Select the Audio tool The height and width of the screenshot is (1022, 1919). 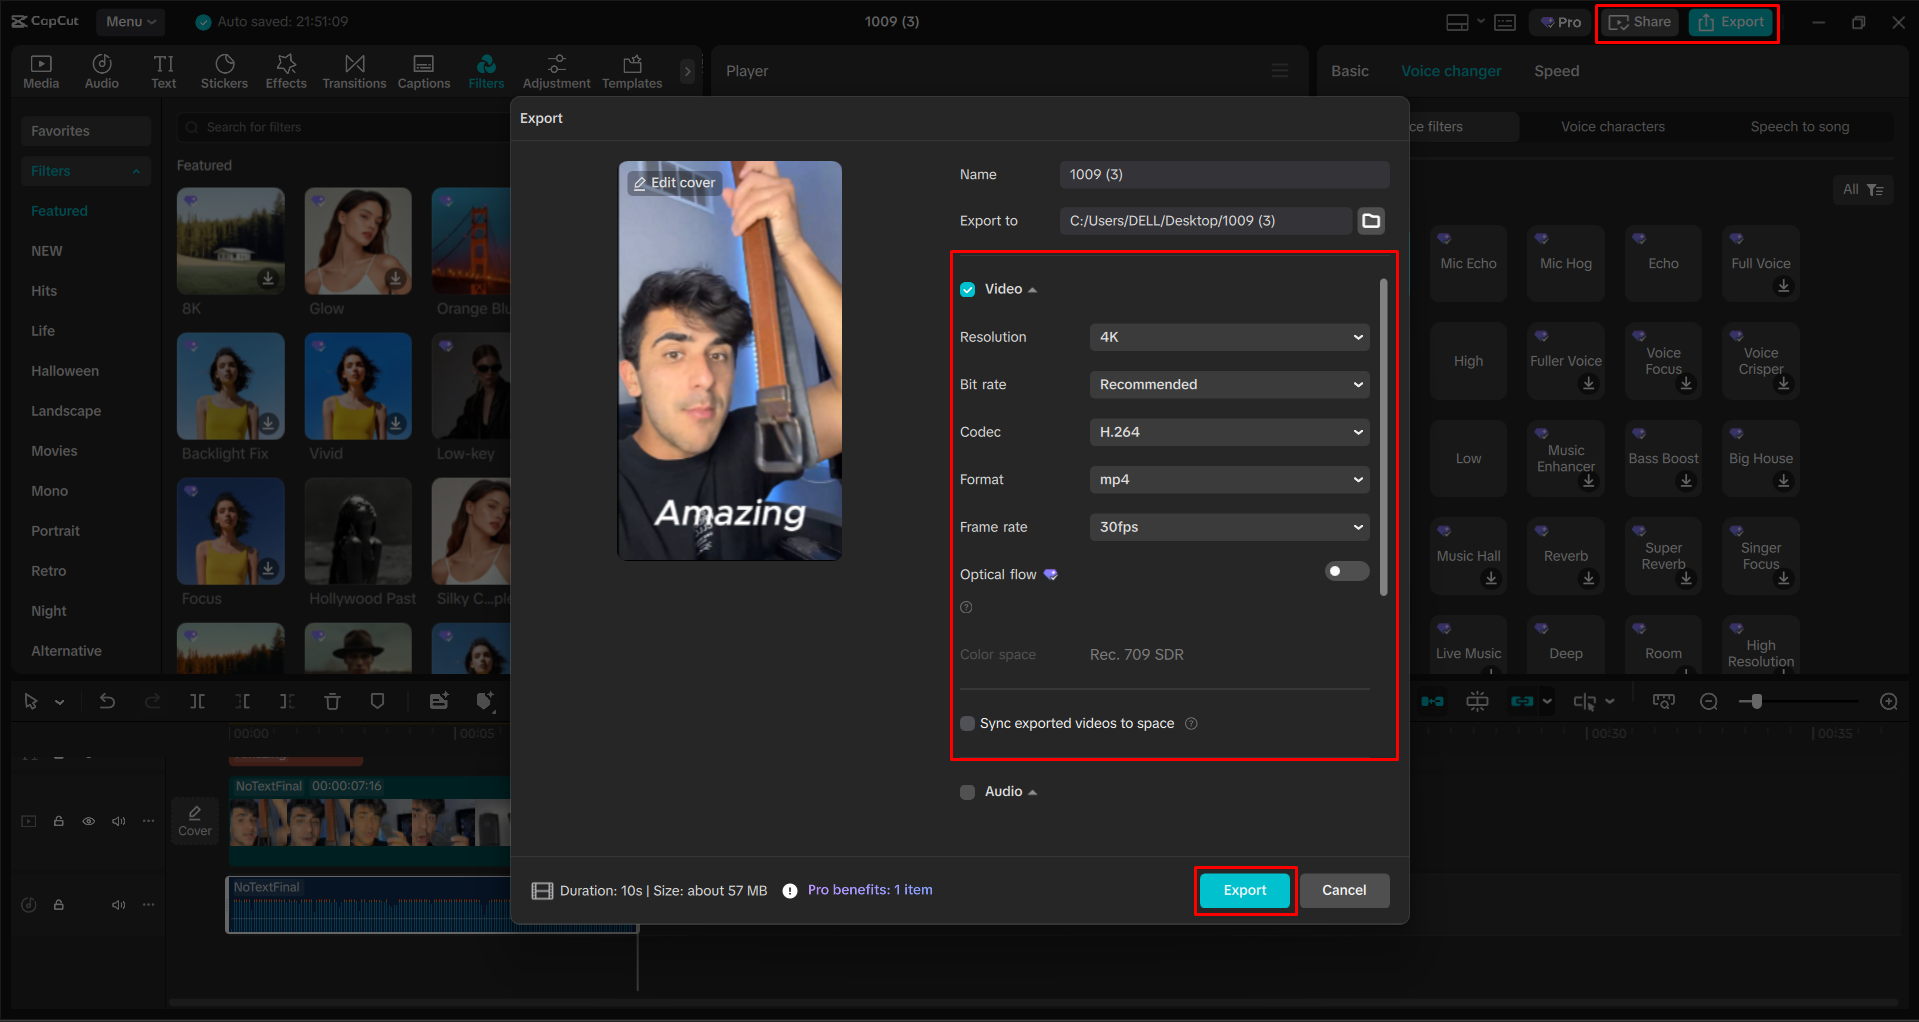(x=101, y=70)
